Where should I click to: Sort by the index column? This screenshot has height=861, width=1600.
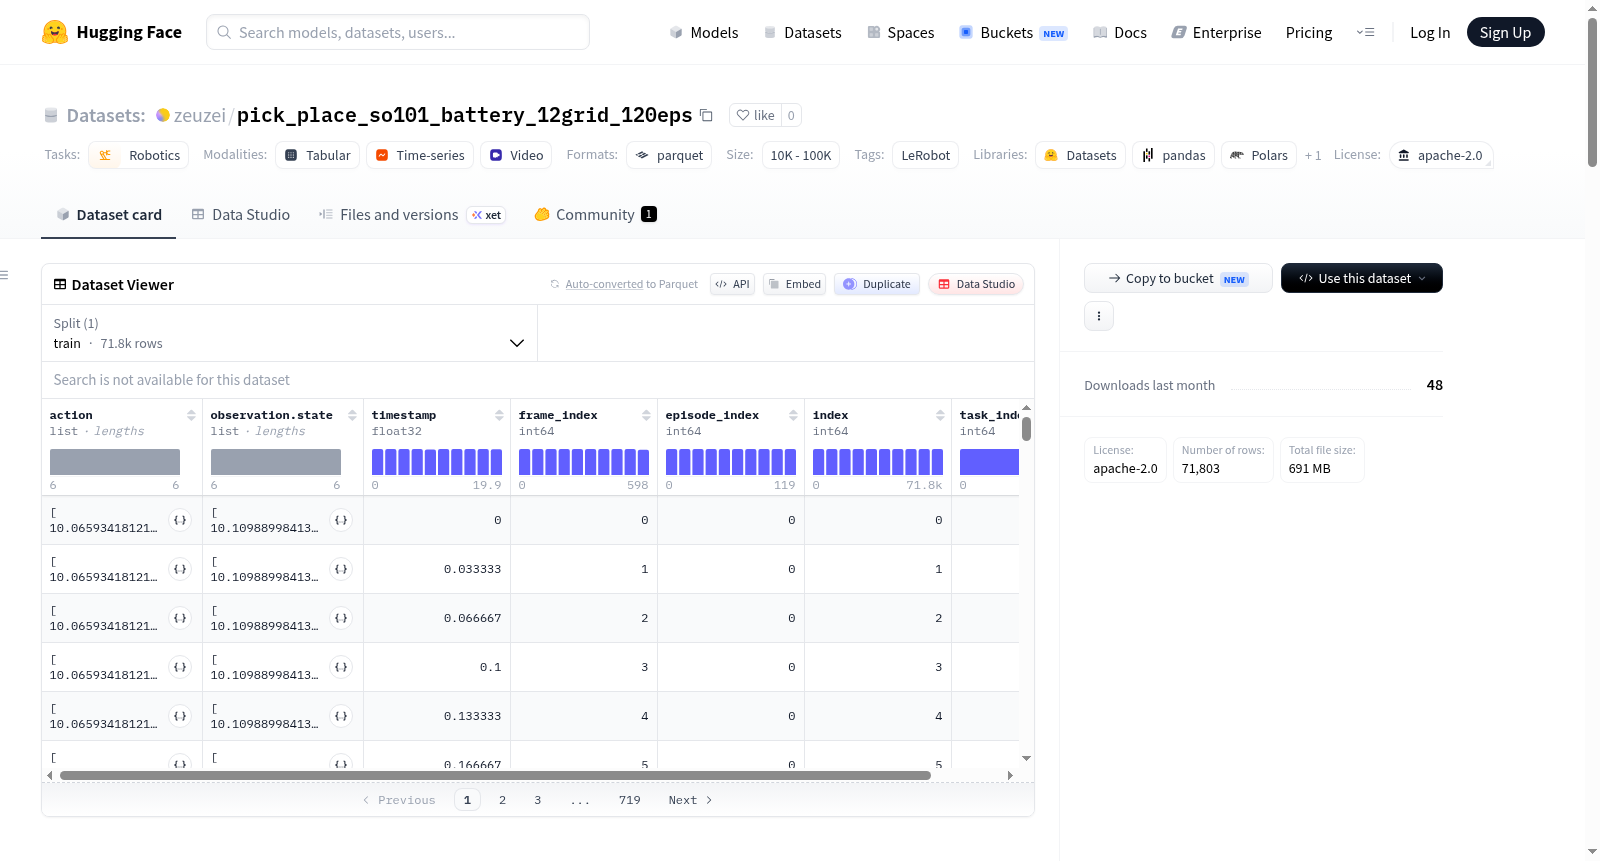pyautogui.click(x=940, y=415)
